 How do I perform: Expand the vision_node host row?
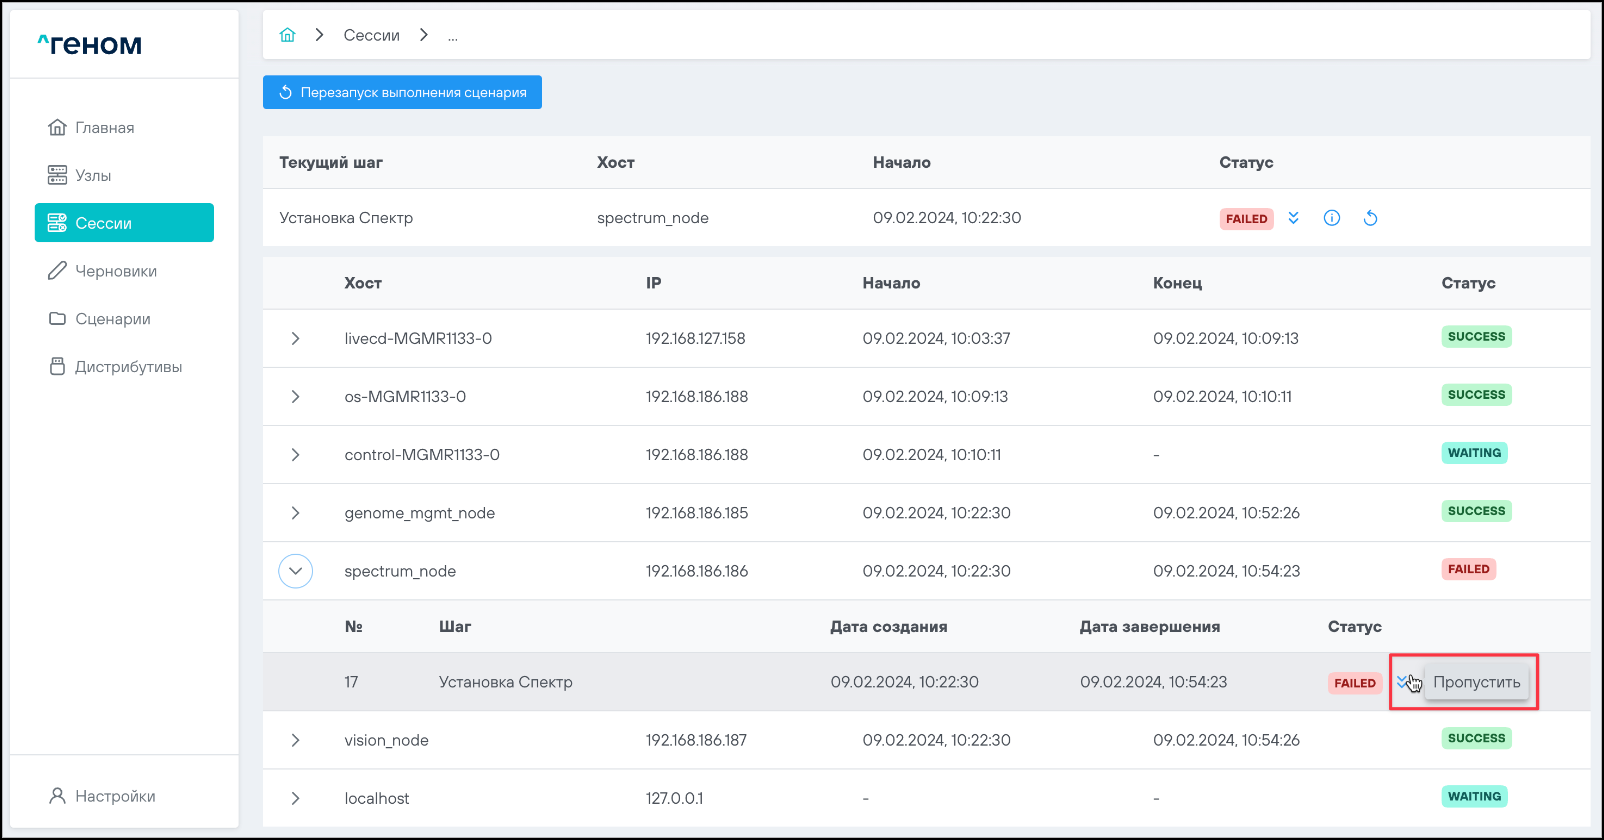pos(295,740)
